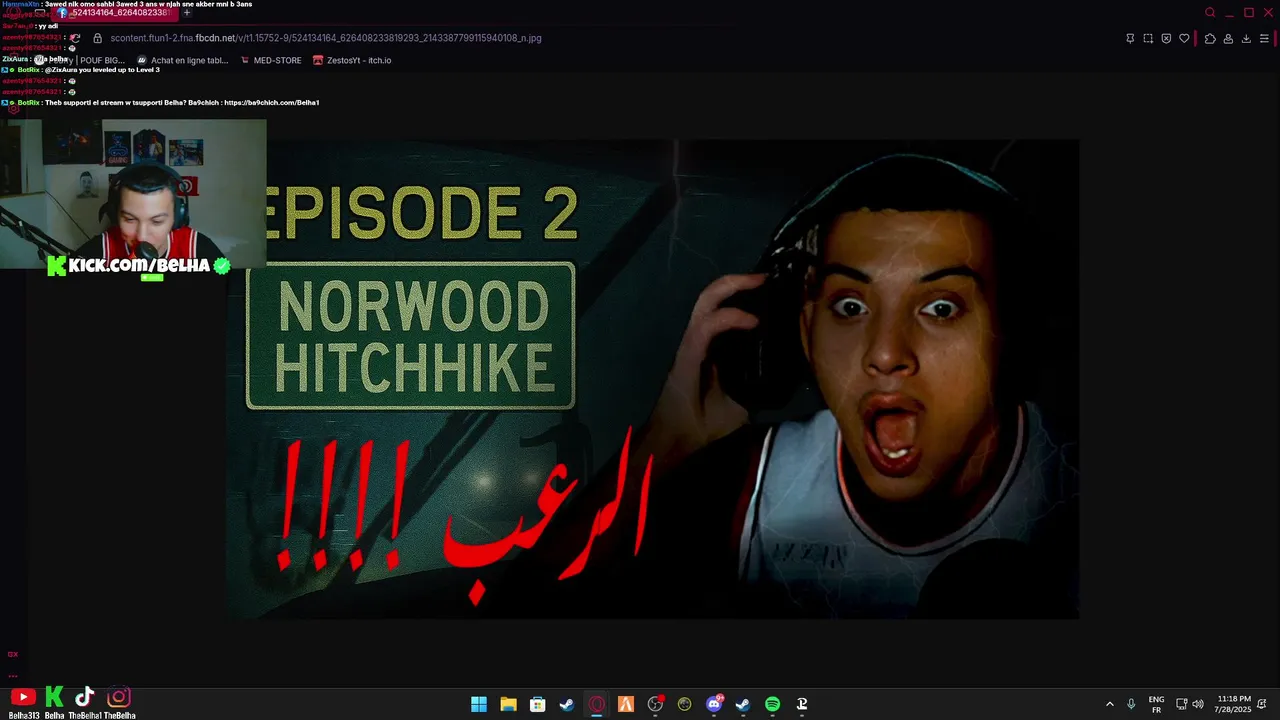The width and height of the screenshot is (1280, 720).
Task: Open the extensions cube icon
Action: (1210, 38)
